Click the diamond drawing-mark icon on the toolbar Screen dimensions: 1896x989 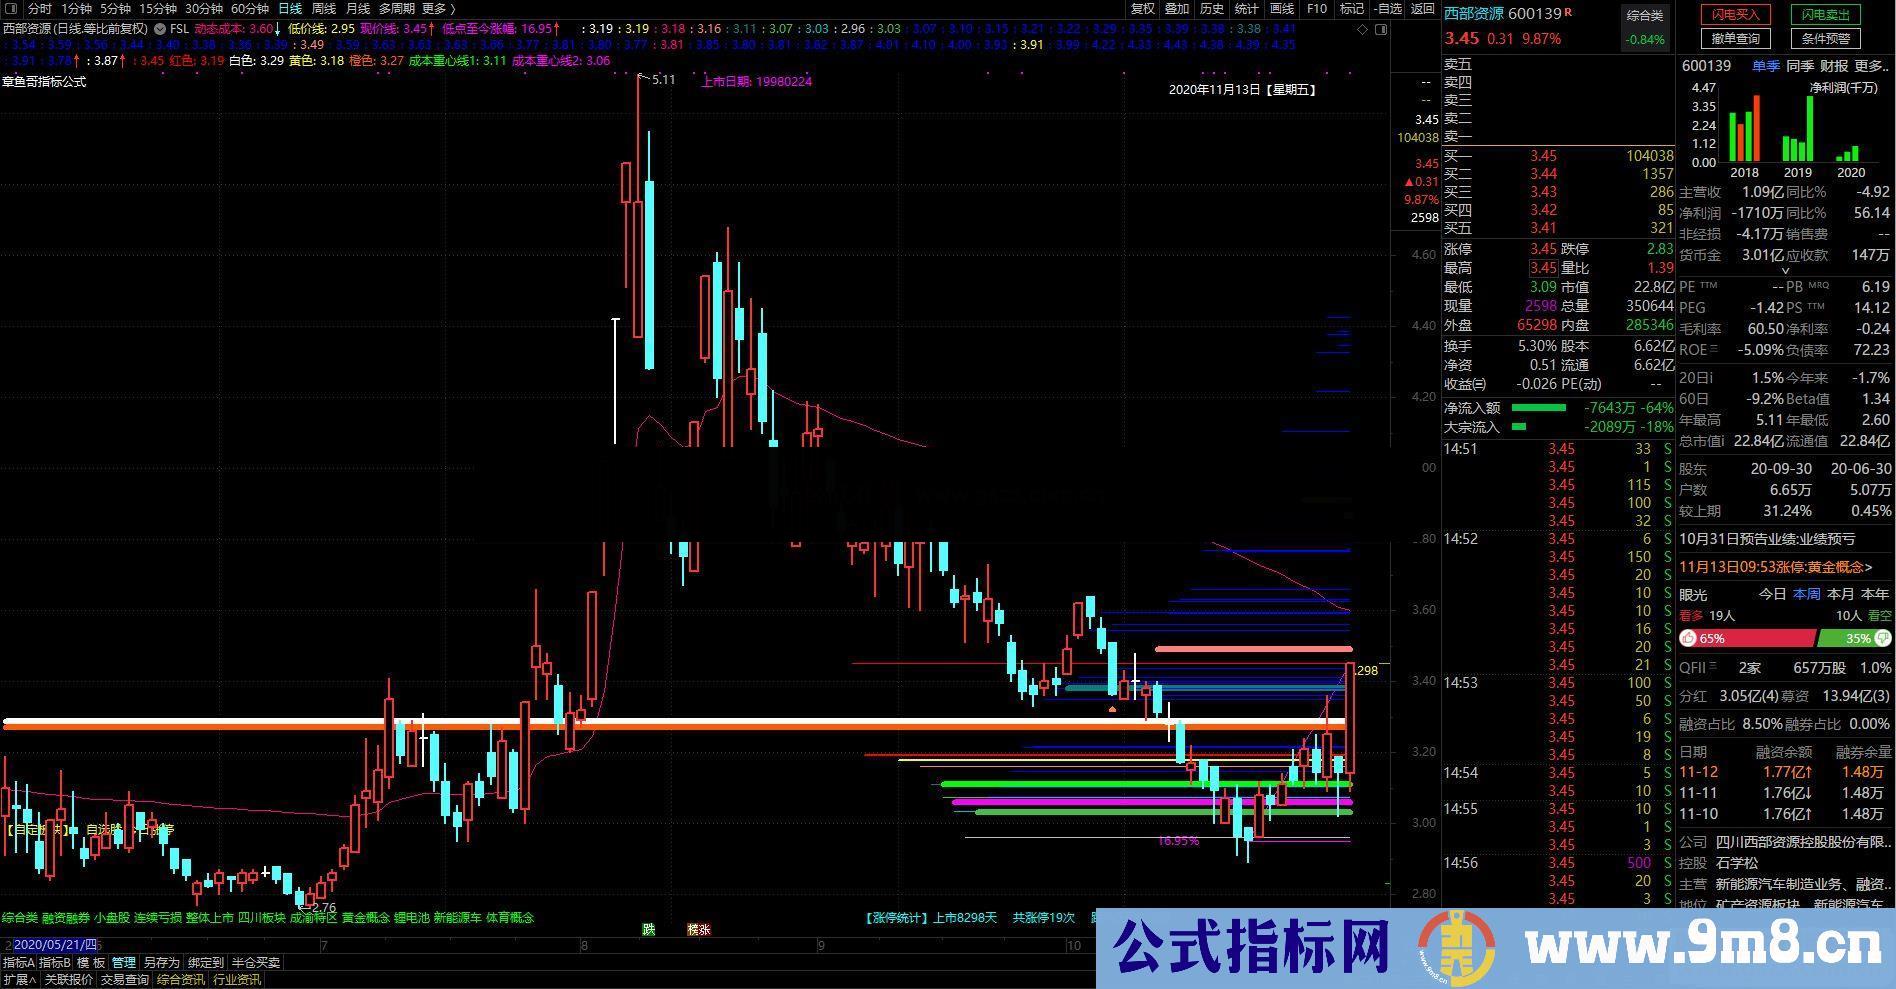pos(1363,30)
